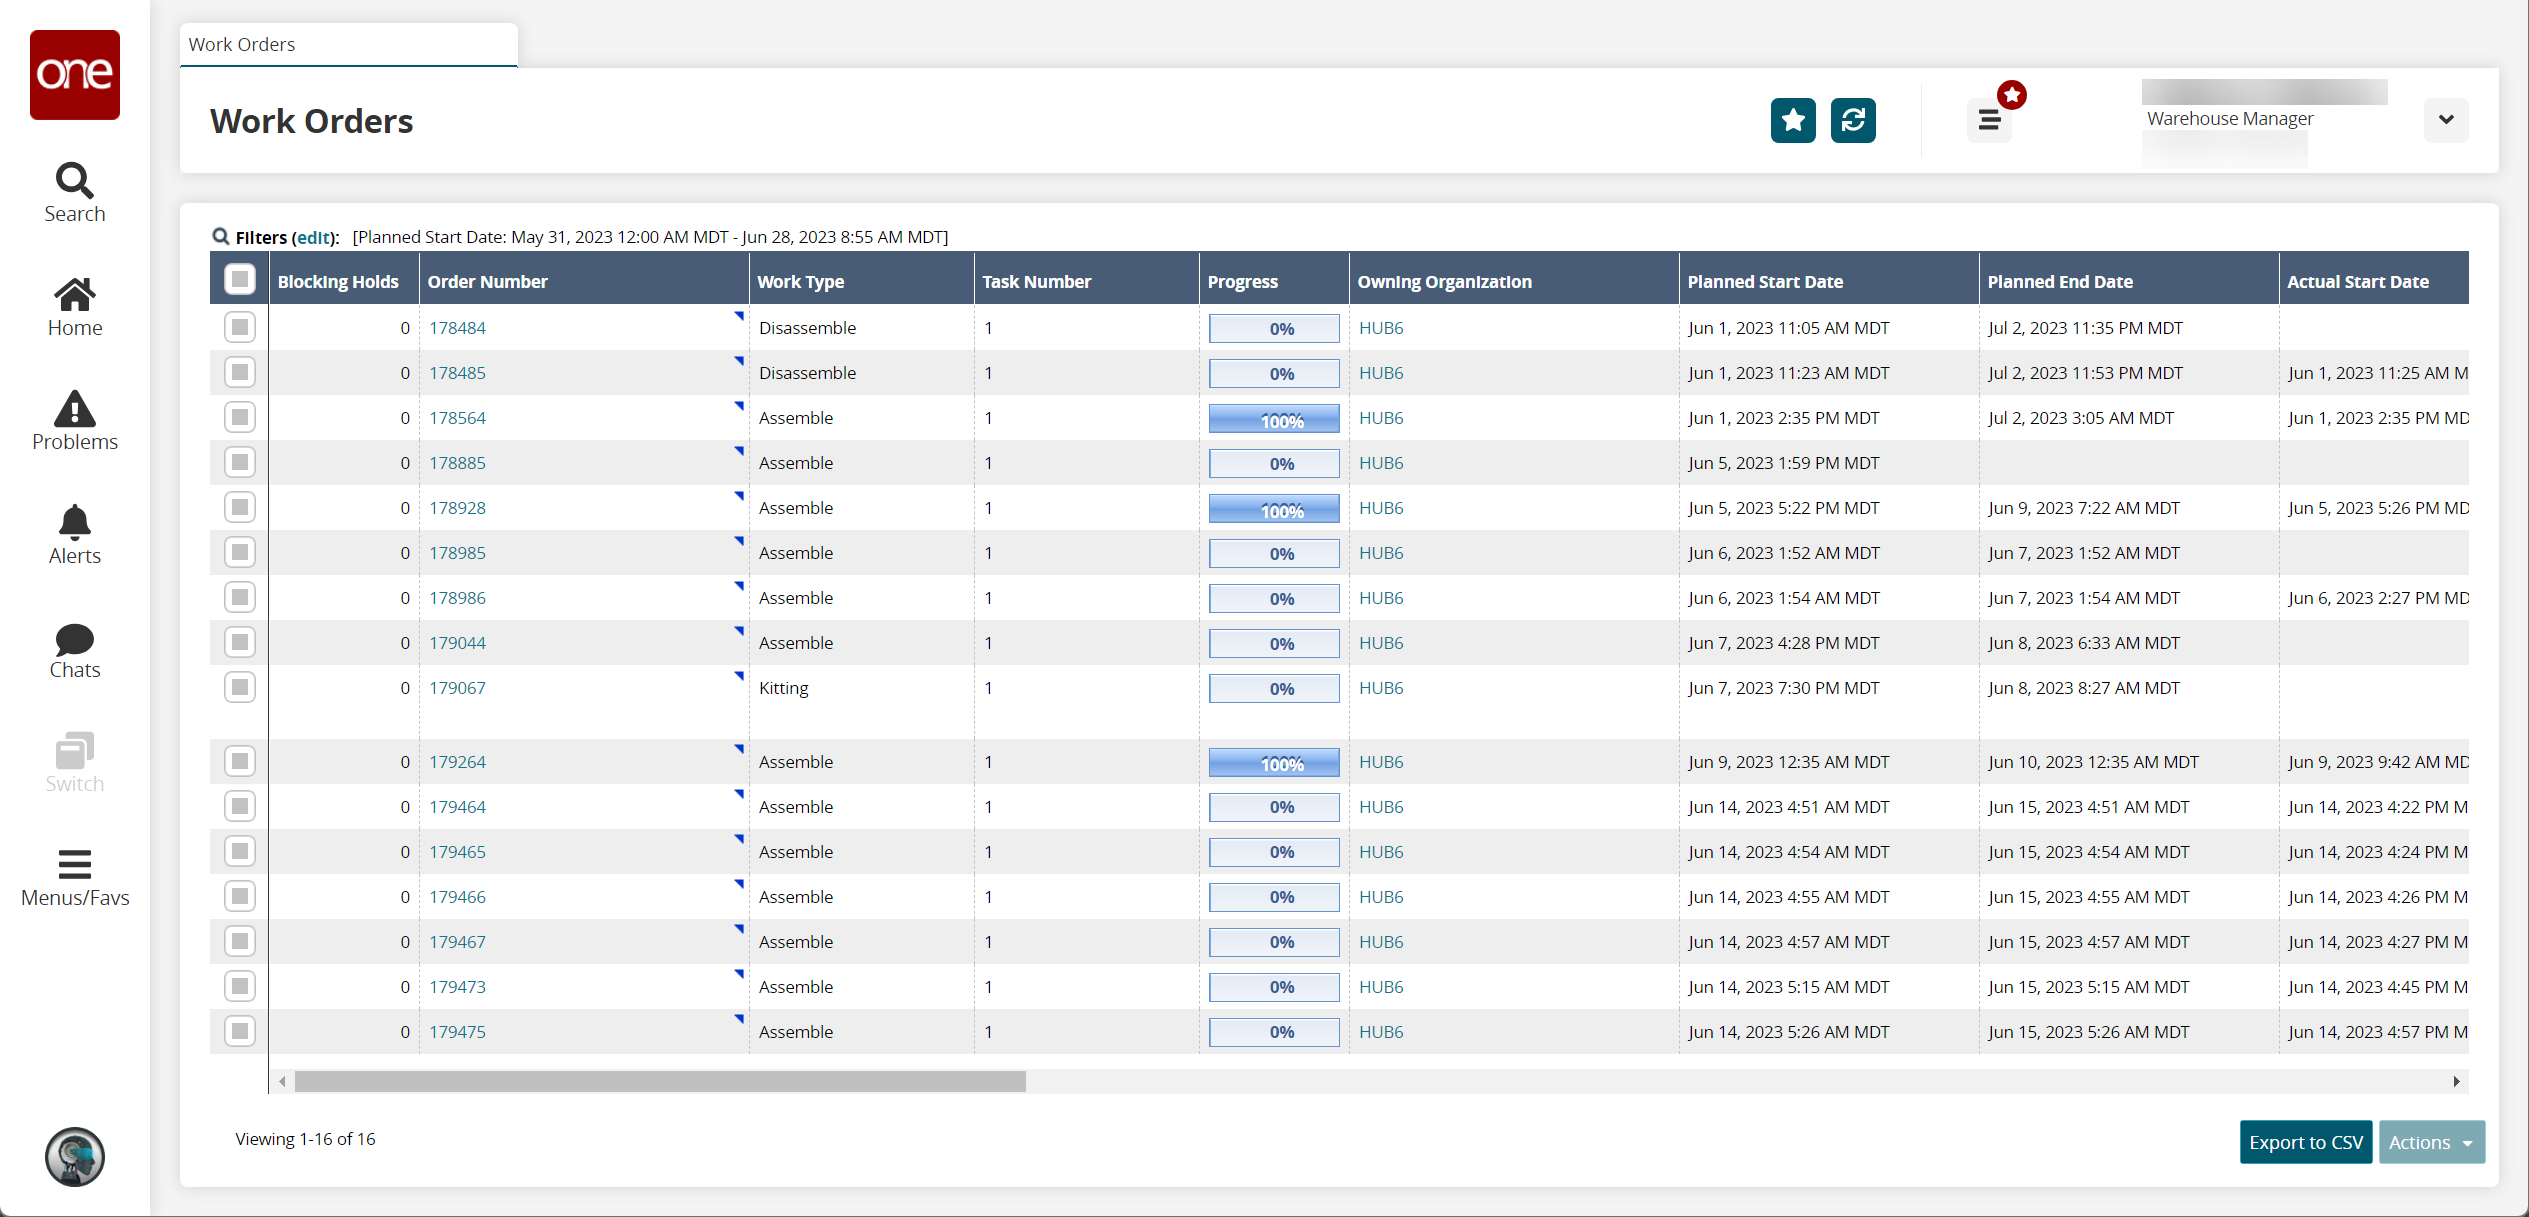This screenshot has height=1217, width=2529.
Task: Open order number 179467 link
Action: (x=457, y=942)
